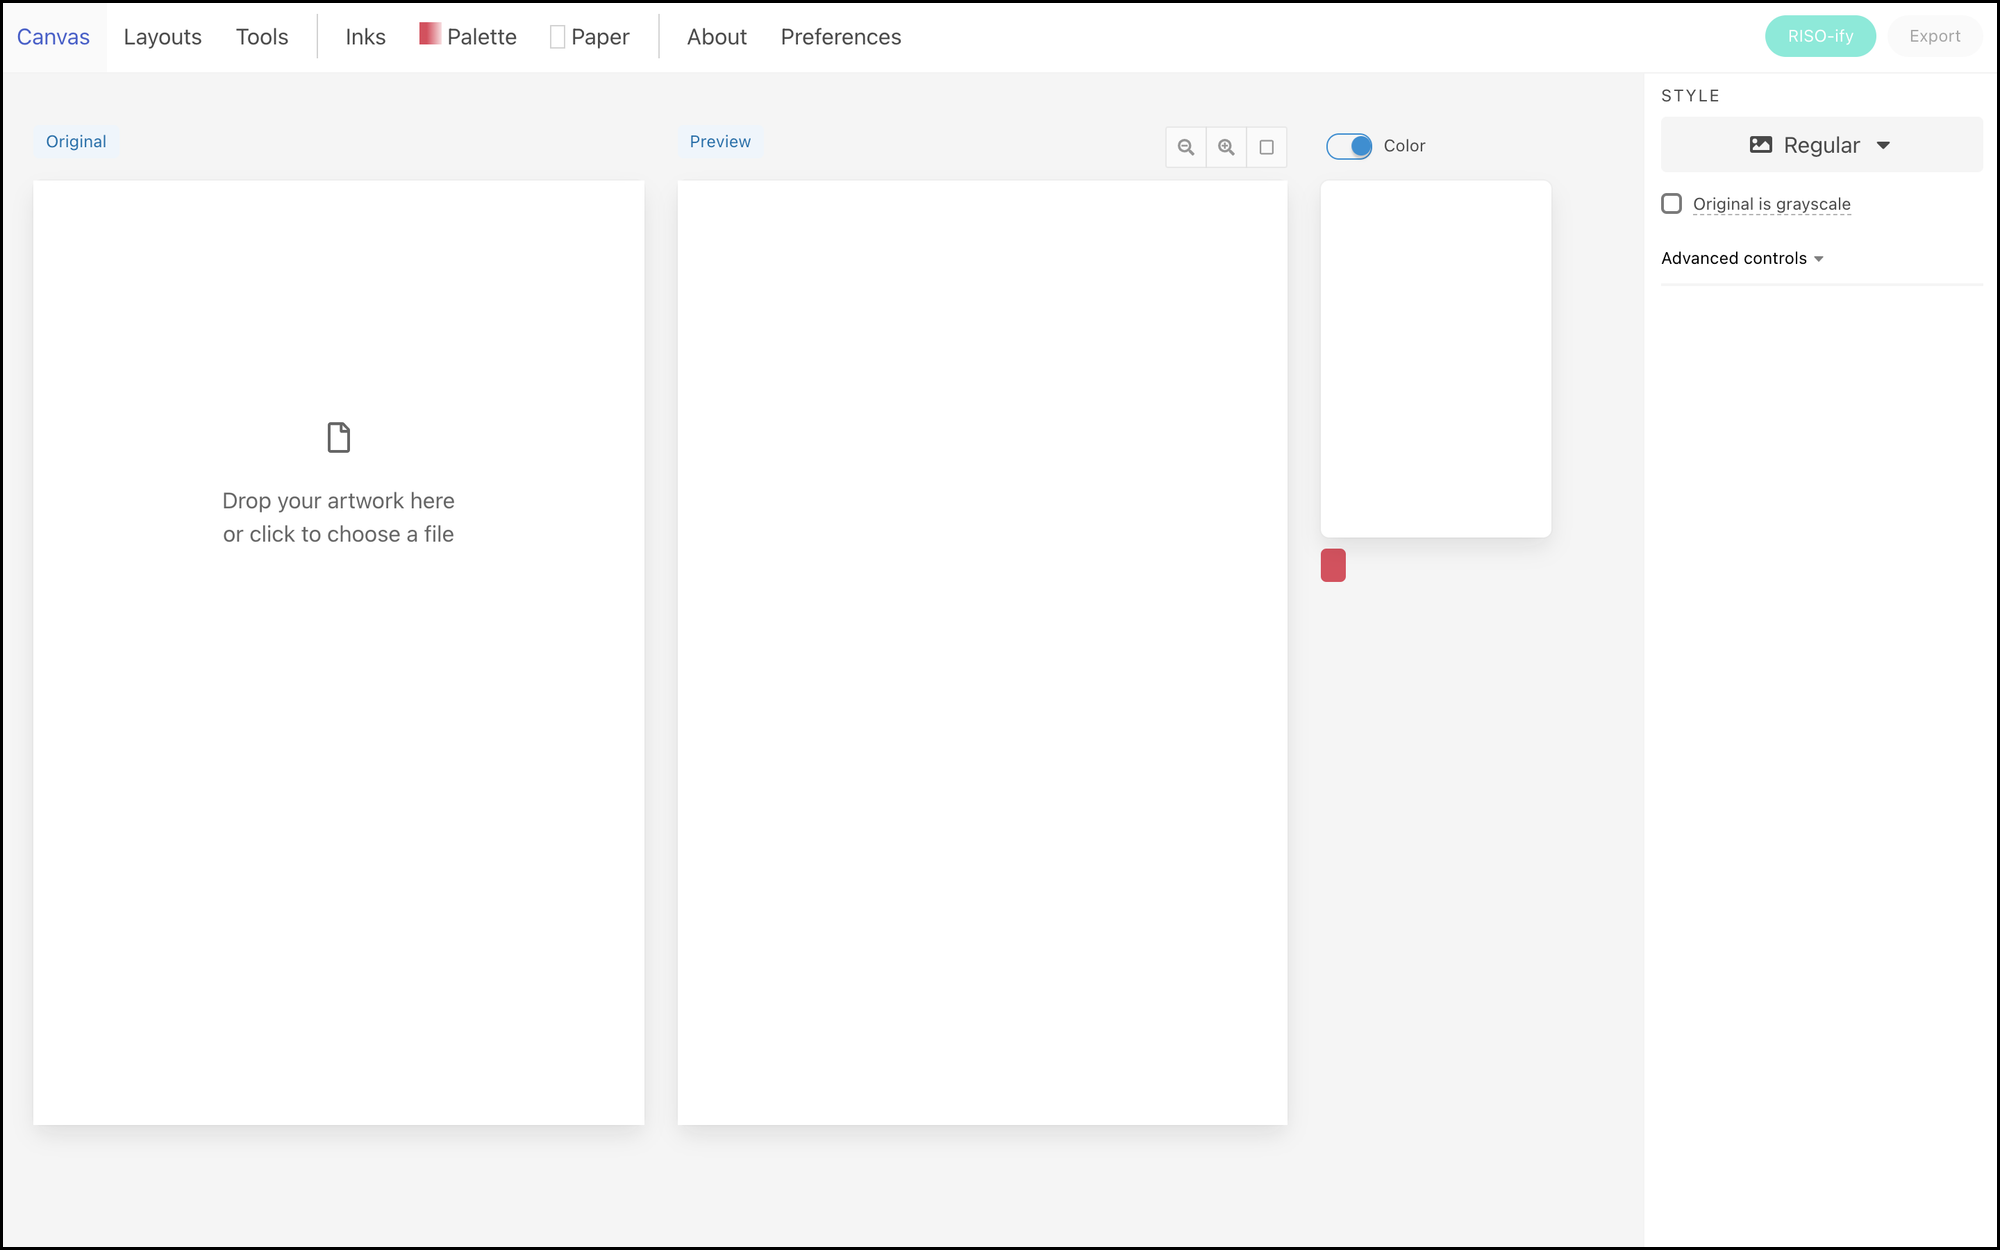The height and width of the screenshot is (1250, 2000).
Task: Click the image icon beside Regular
Action: tap(1761, 145)
